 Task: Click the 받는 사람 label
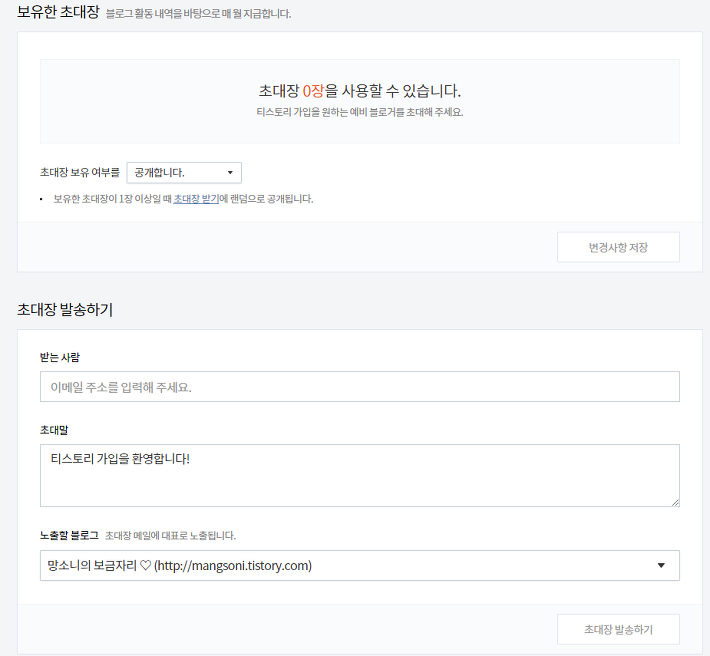pyautogui.click(x=60, y=357)
